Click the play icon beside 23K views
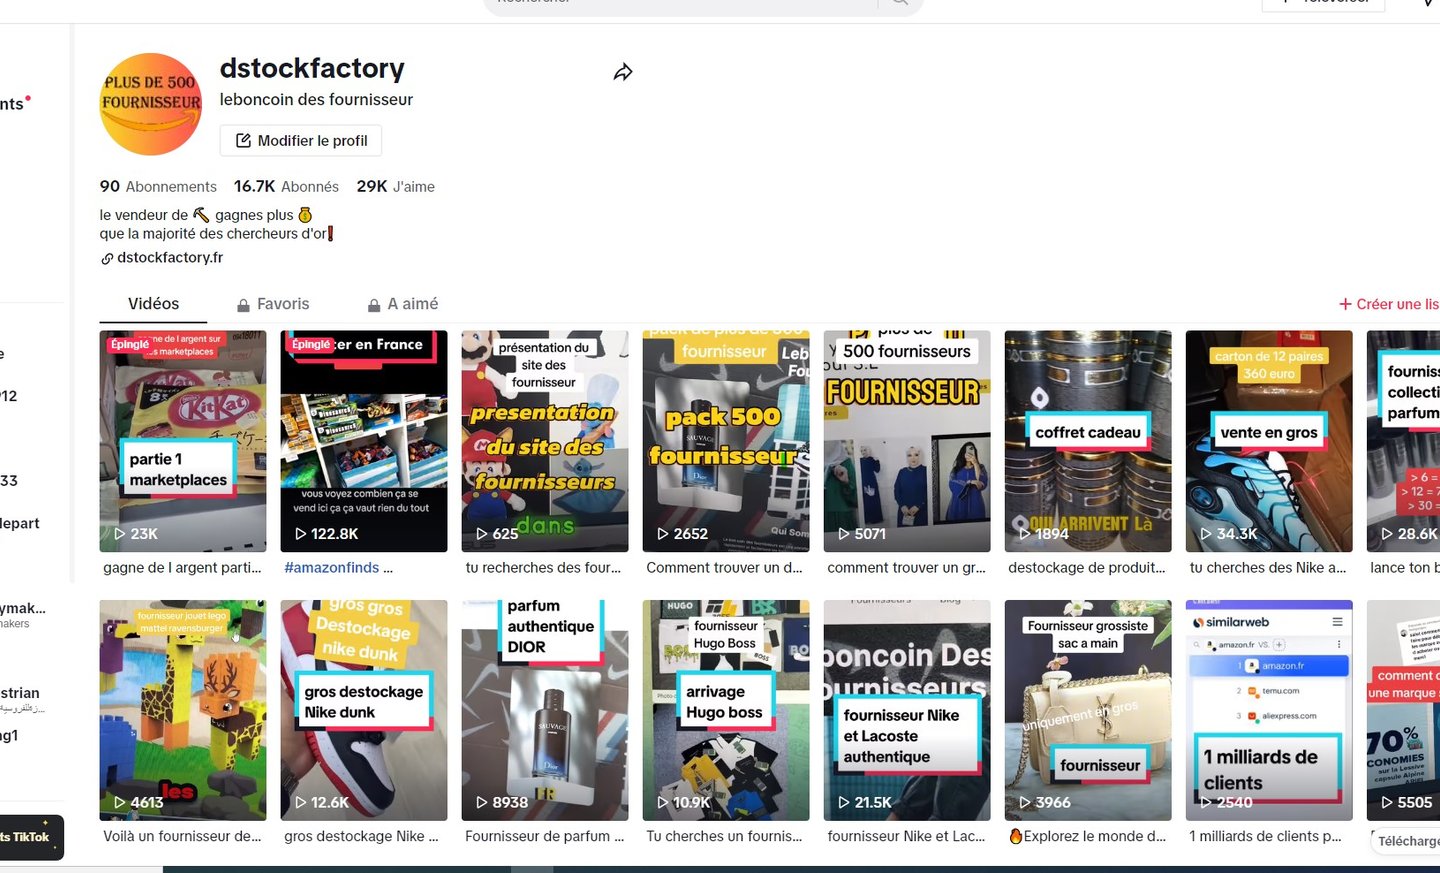This screenshot has width=1440, height=873. click(x=120, y=534)
